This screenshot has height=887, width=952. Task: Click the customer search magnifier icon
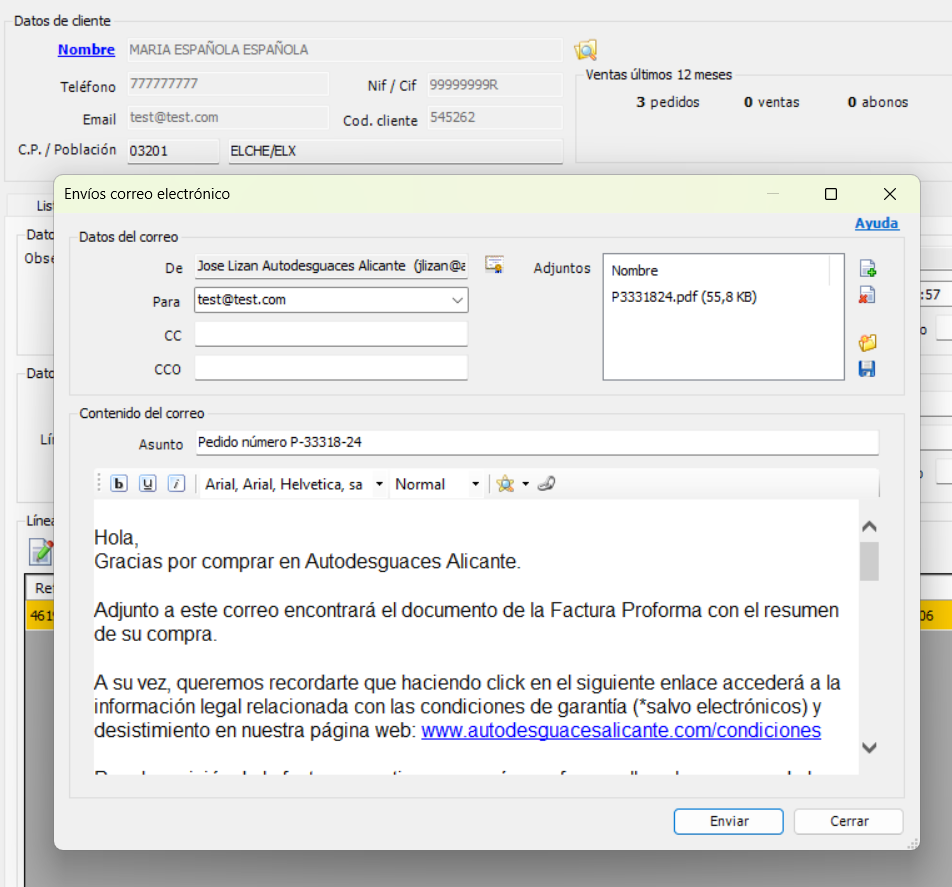click(x=585, y=50)
